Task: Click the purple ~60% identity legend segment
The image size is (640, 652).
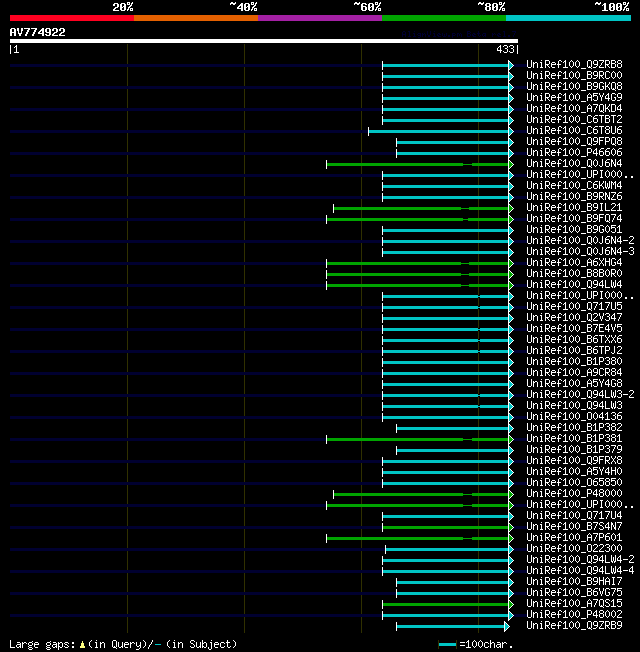Action: pos(320,18)
